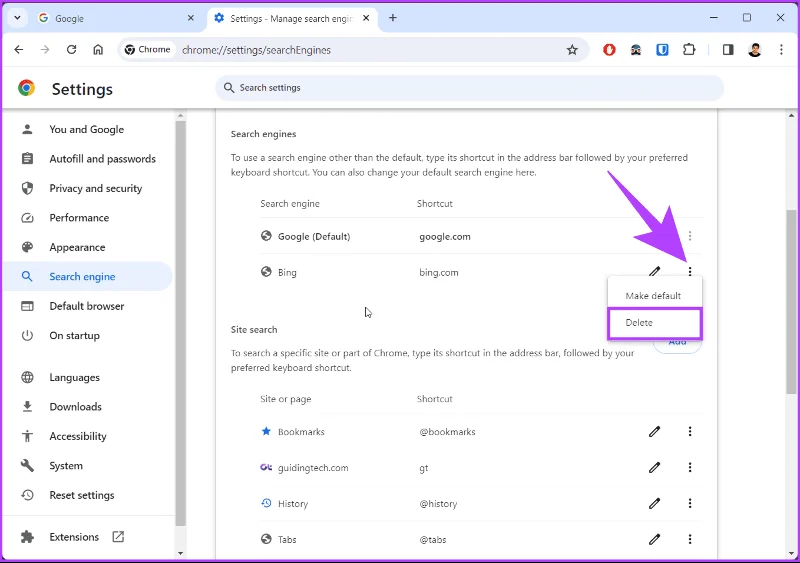The height and width of the screenshot is (563, 800).
Task: Select the Settings Manage search engines tab
Action: [291, 18]
